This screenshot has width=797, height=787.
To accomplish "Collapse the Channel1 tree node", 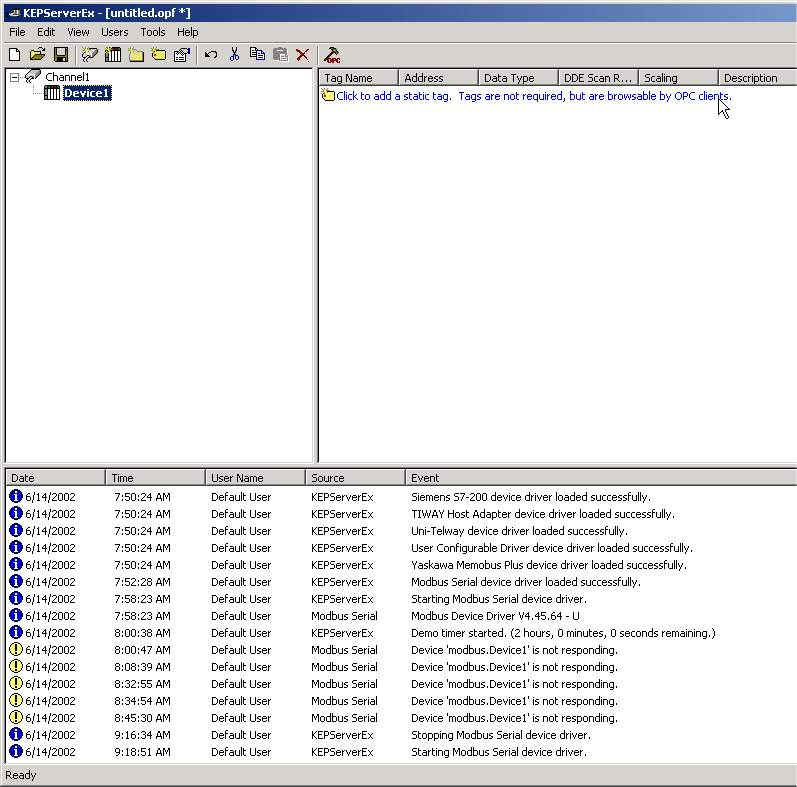I will (15, 78).
